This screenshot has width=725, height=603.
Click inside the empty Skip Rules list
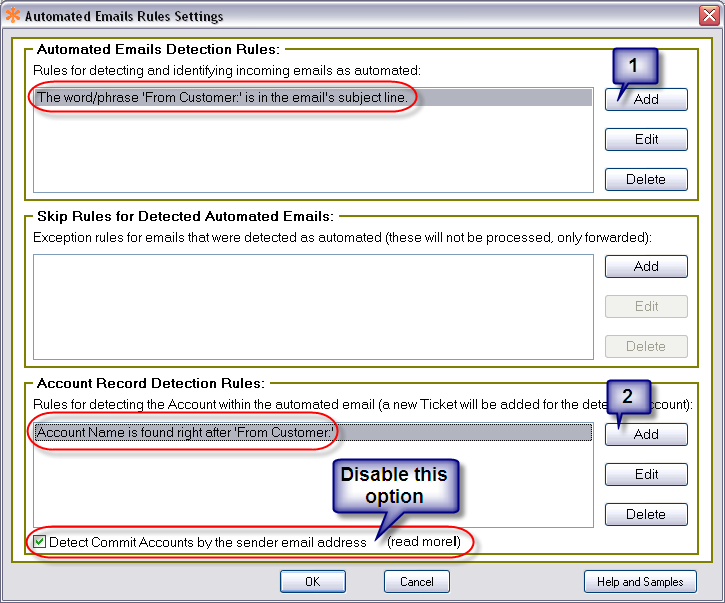pyautogui.click(x=312, y=310)
